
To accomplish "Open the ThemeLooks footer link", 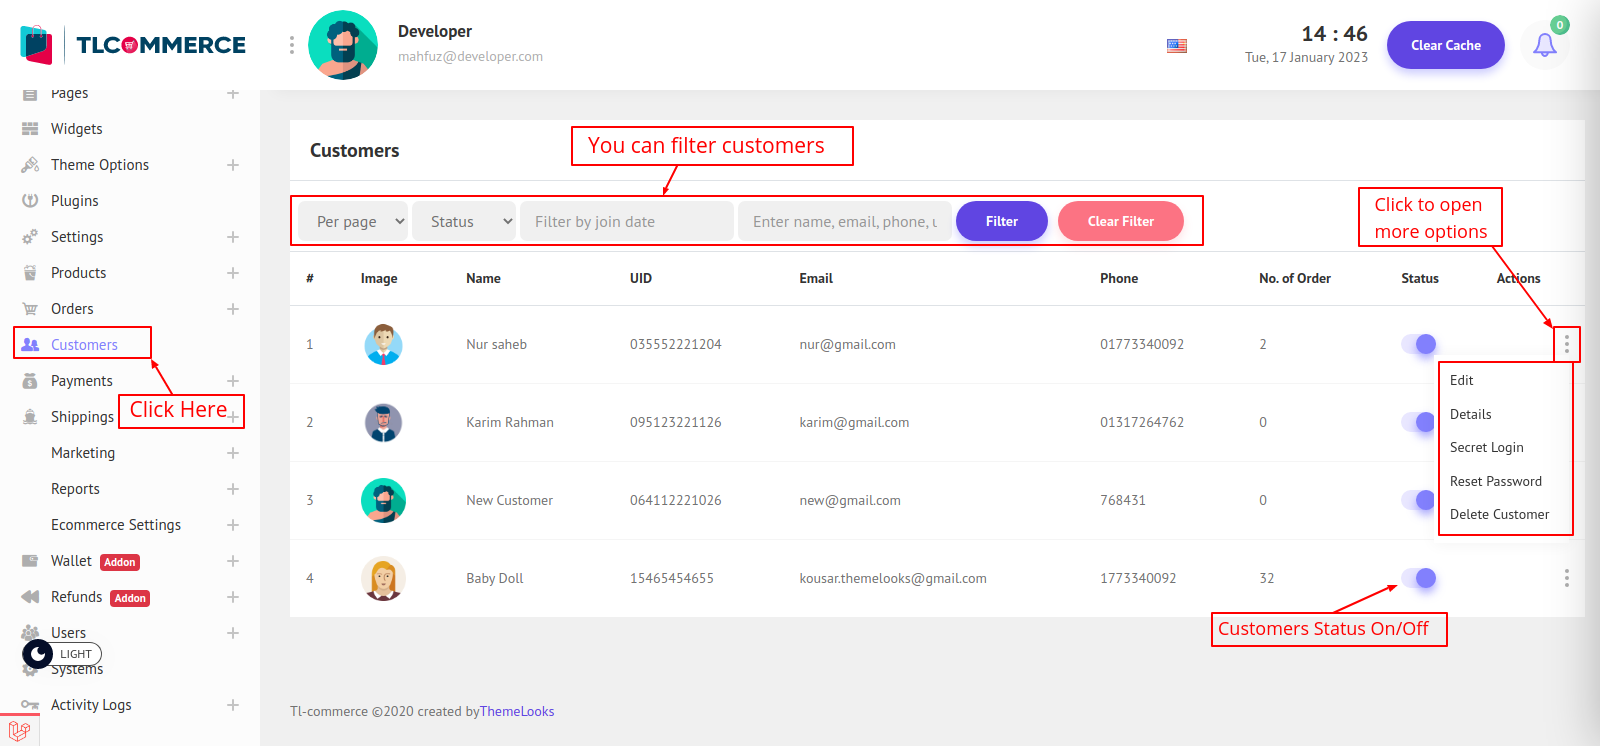I will (517, 711).
